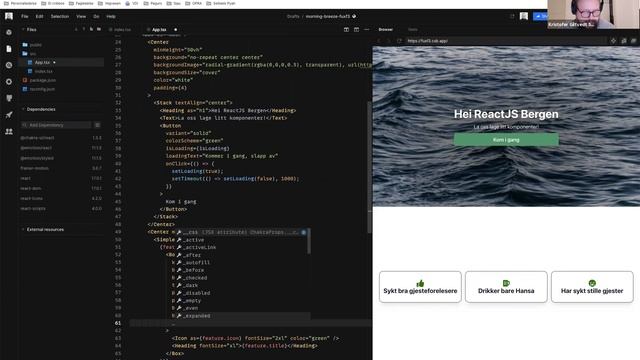Focus the Add Dependency search field
The width and height of the screenshot is (640, 360).
(x=56, y=125)
